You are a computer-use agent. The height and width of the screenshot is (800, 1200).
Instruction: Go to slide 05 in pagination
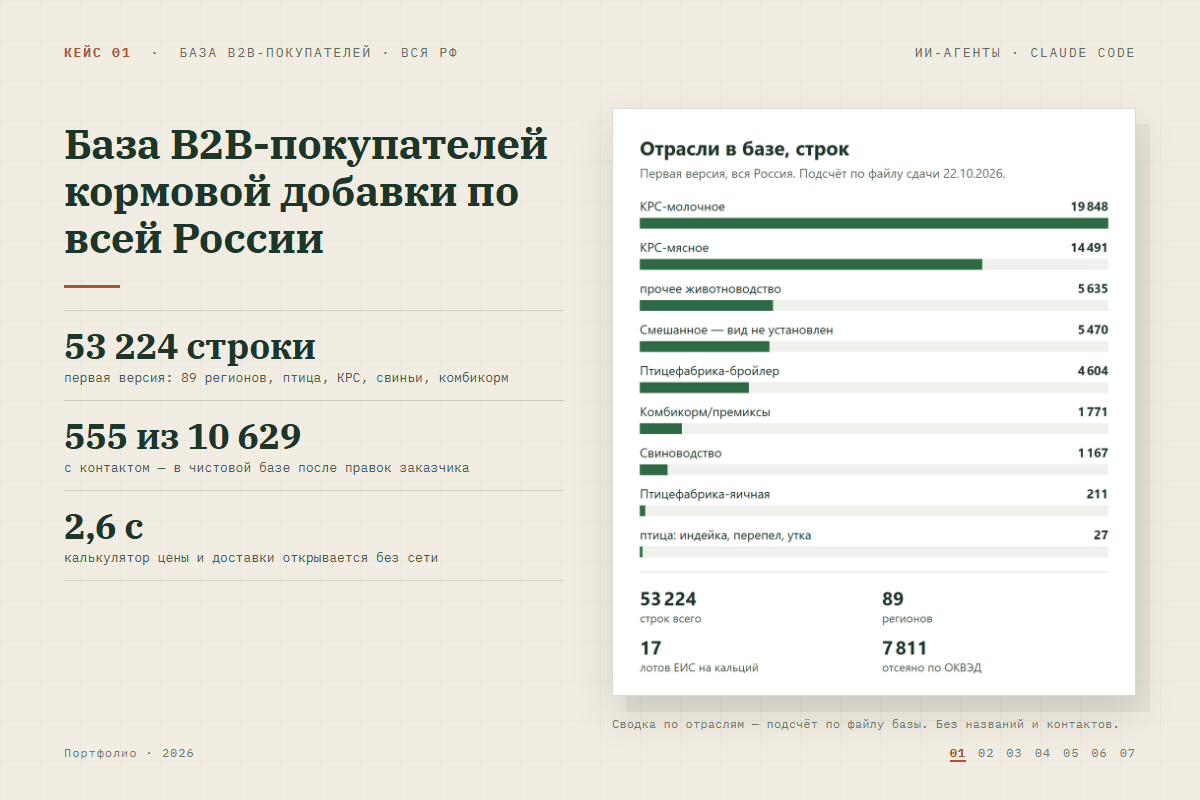[x=1071, y=753]
